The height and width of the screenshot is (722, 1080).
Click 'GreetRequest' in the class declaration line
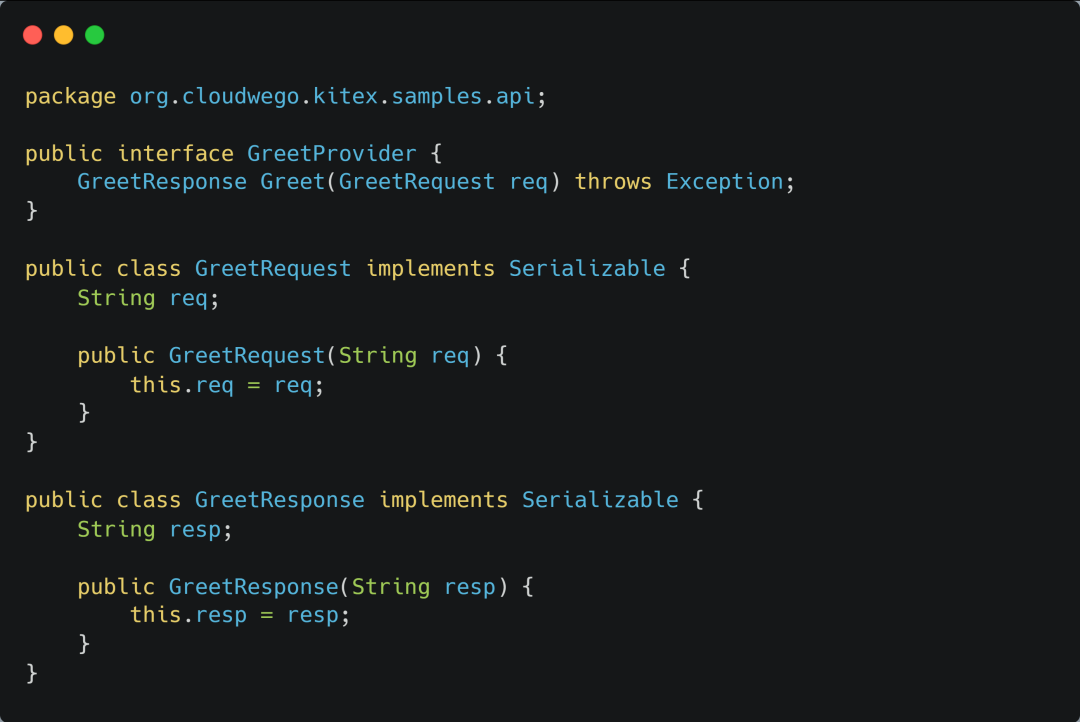pos(273,269)
